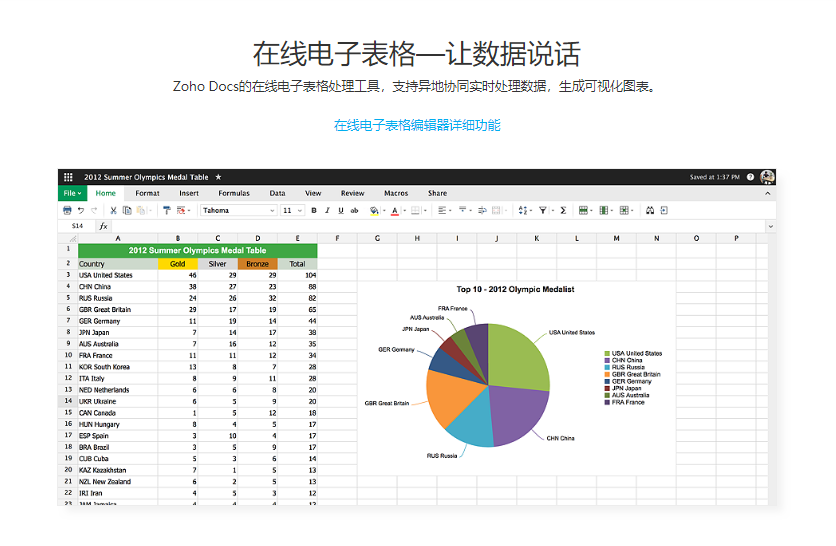Click the Find binoculars icon
Viewport: 836px width, 546px height.
coord(650,211)
